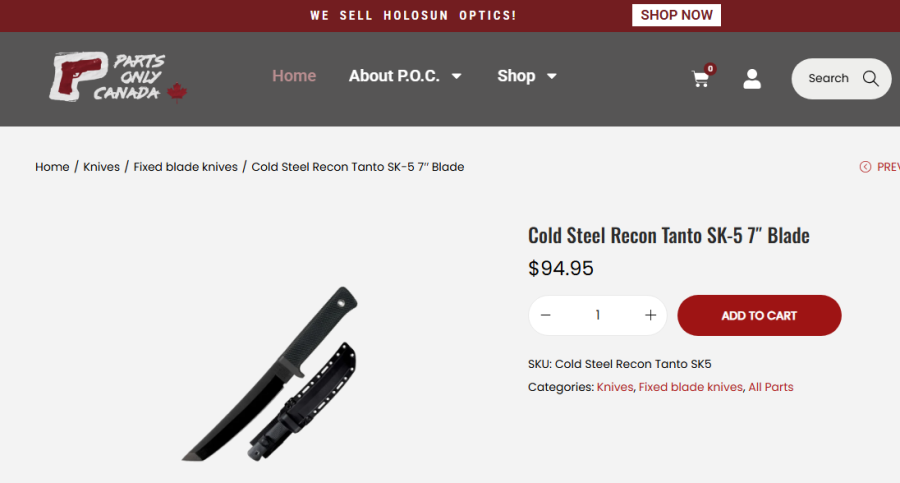The image size is (900, 483).
Task: Click the Parts Only Canada logo
Action: pyautogui.click(x=118, y=78)
